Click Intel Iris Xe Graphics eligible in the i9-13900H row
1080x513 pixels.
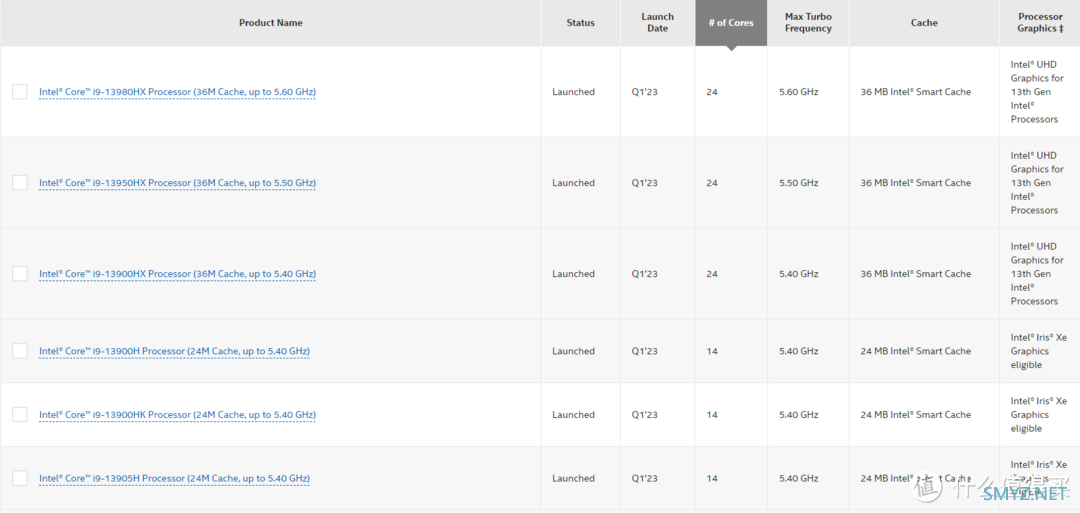pyautogui.click(x=1039, y=351)
